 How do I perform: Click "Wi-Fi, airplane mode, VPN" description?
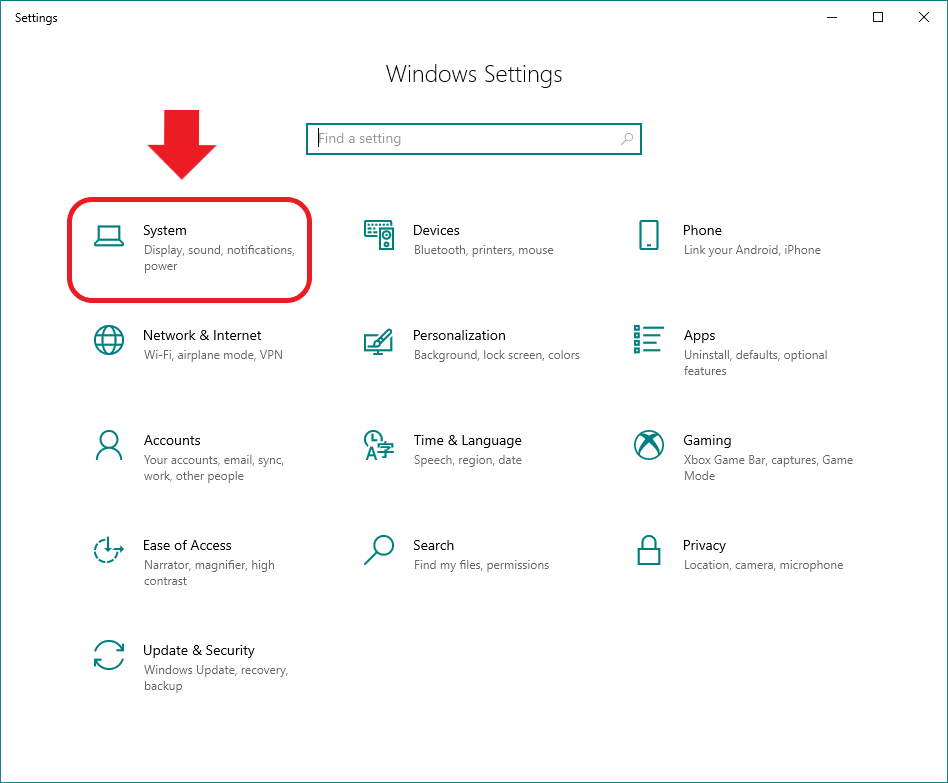pos(213,355)
